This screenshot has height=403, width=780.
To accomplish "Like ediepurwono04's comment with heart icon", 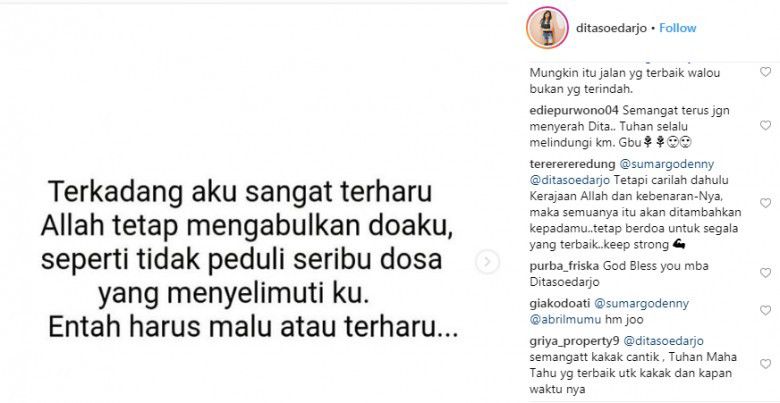I will coord(766,126).
